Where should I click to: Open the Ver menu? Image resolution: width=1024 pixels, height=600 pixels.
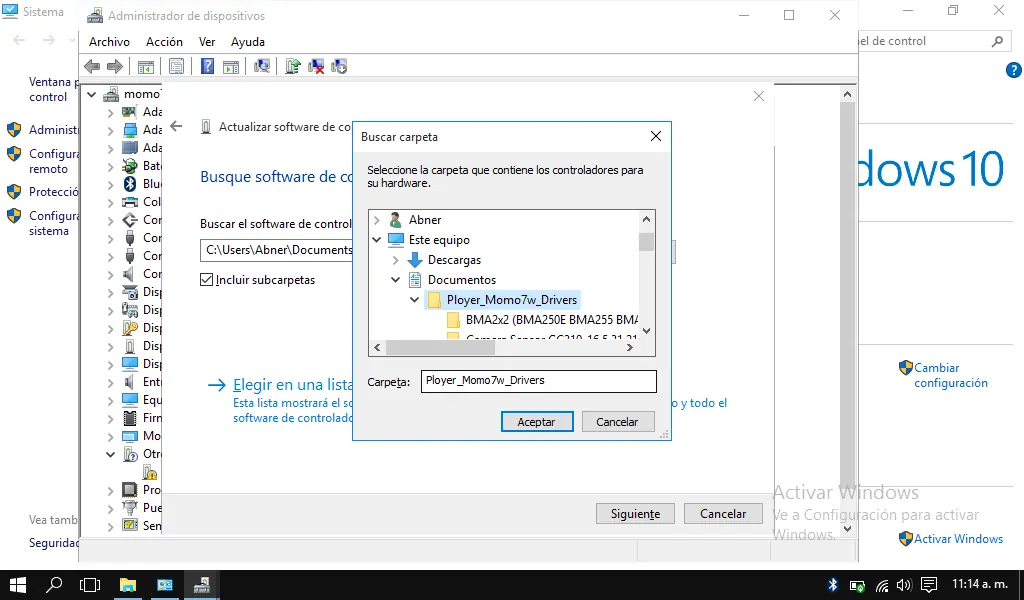pos(207,42)
